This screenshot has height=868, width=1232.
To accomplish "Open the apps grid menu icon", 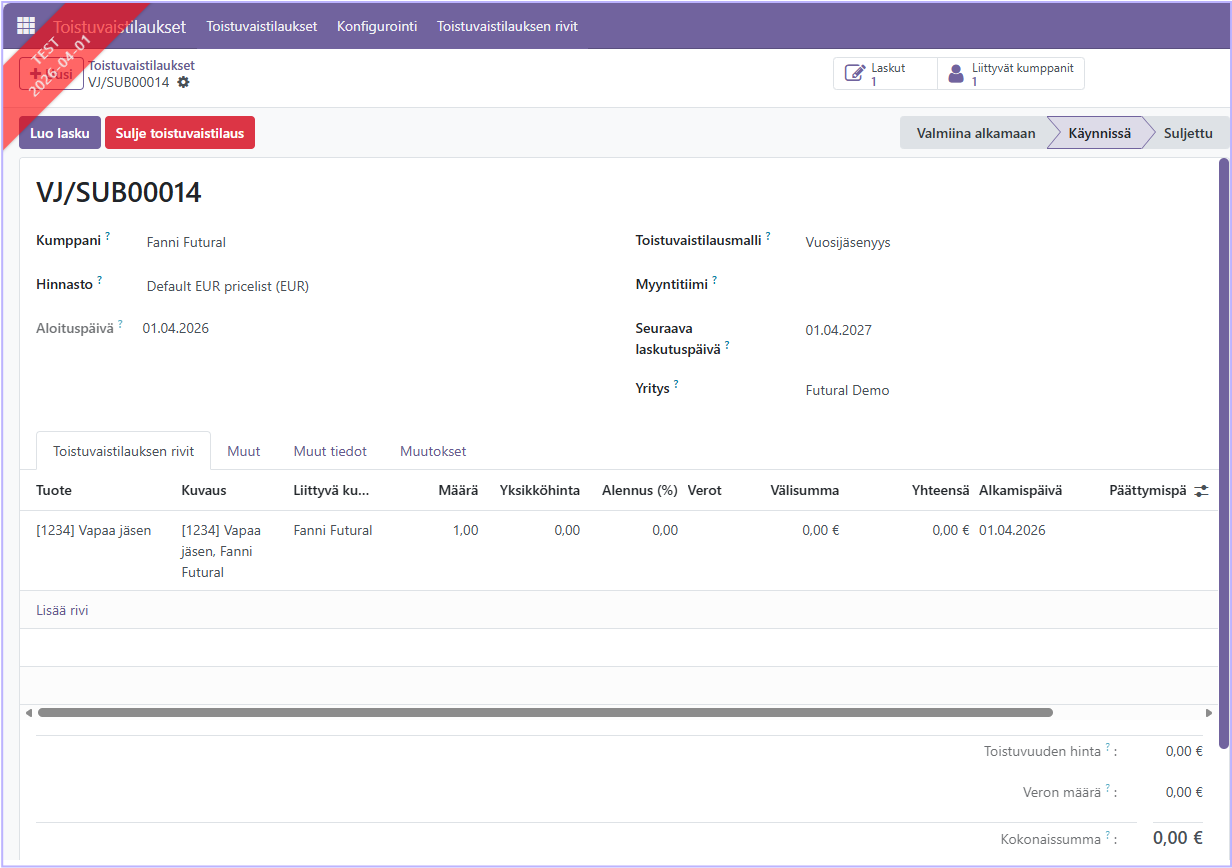I will (26, 26).
